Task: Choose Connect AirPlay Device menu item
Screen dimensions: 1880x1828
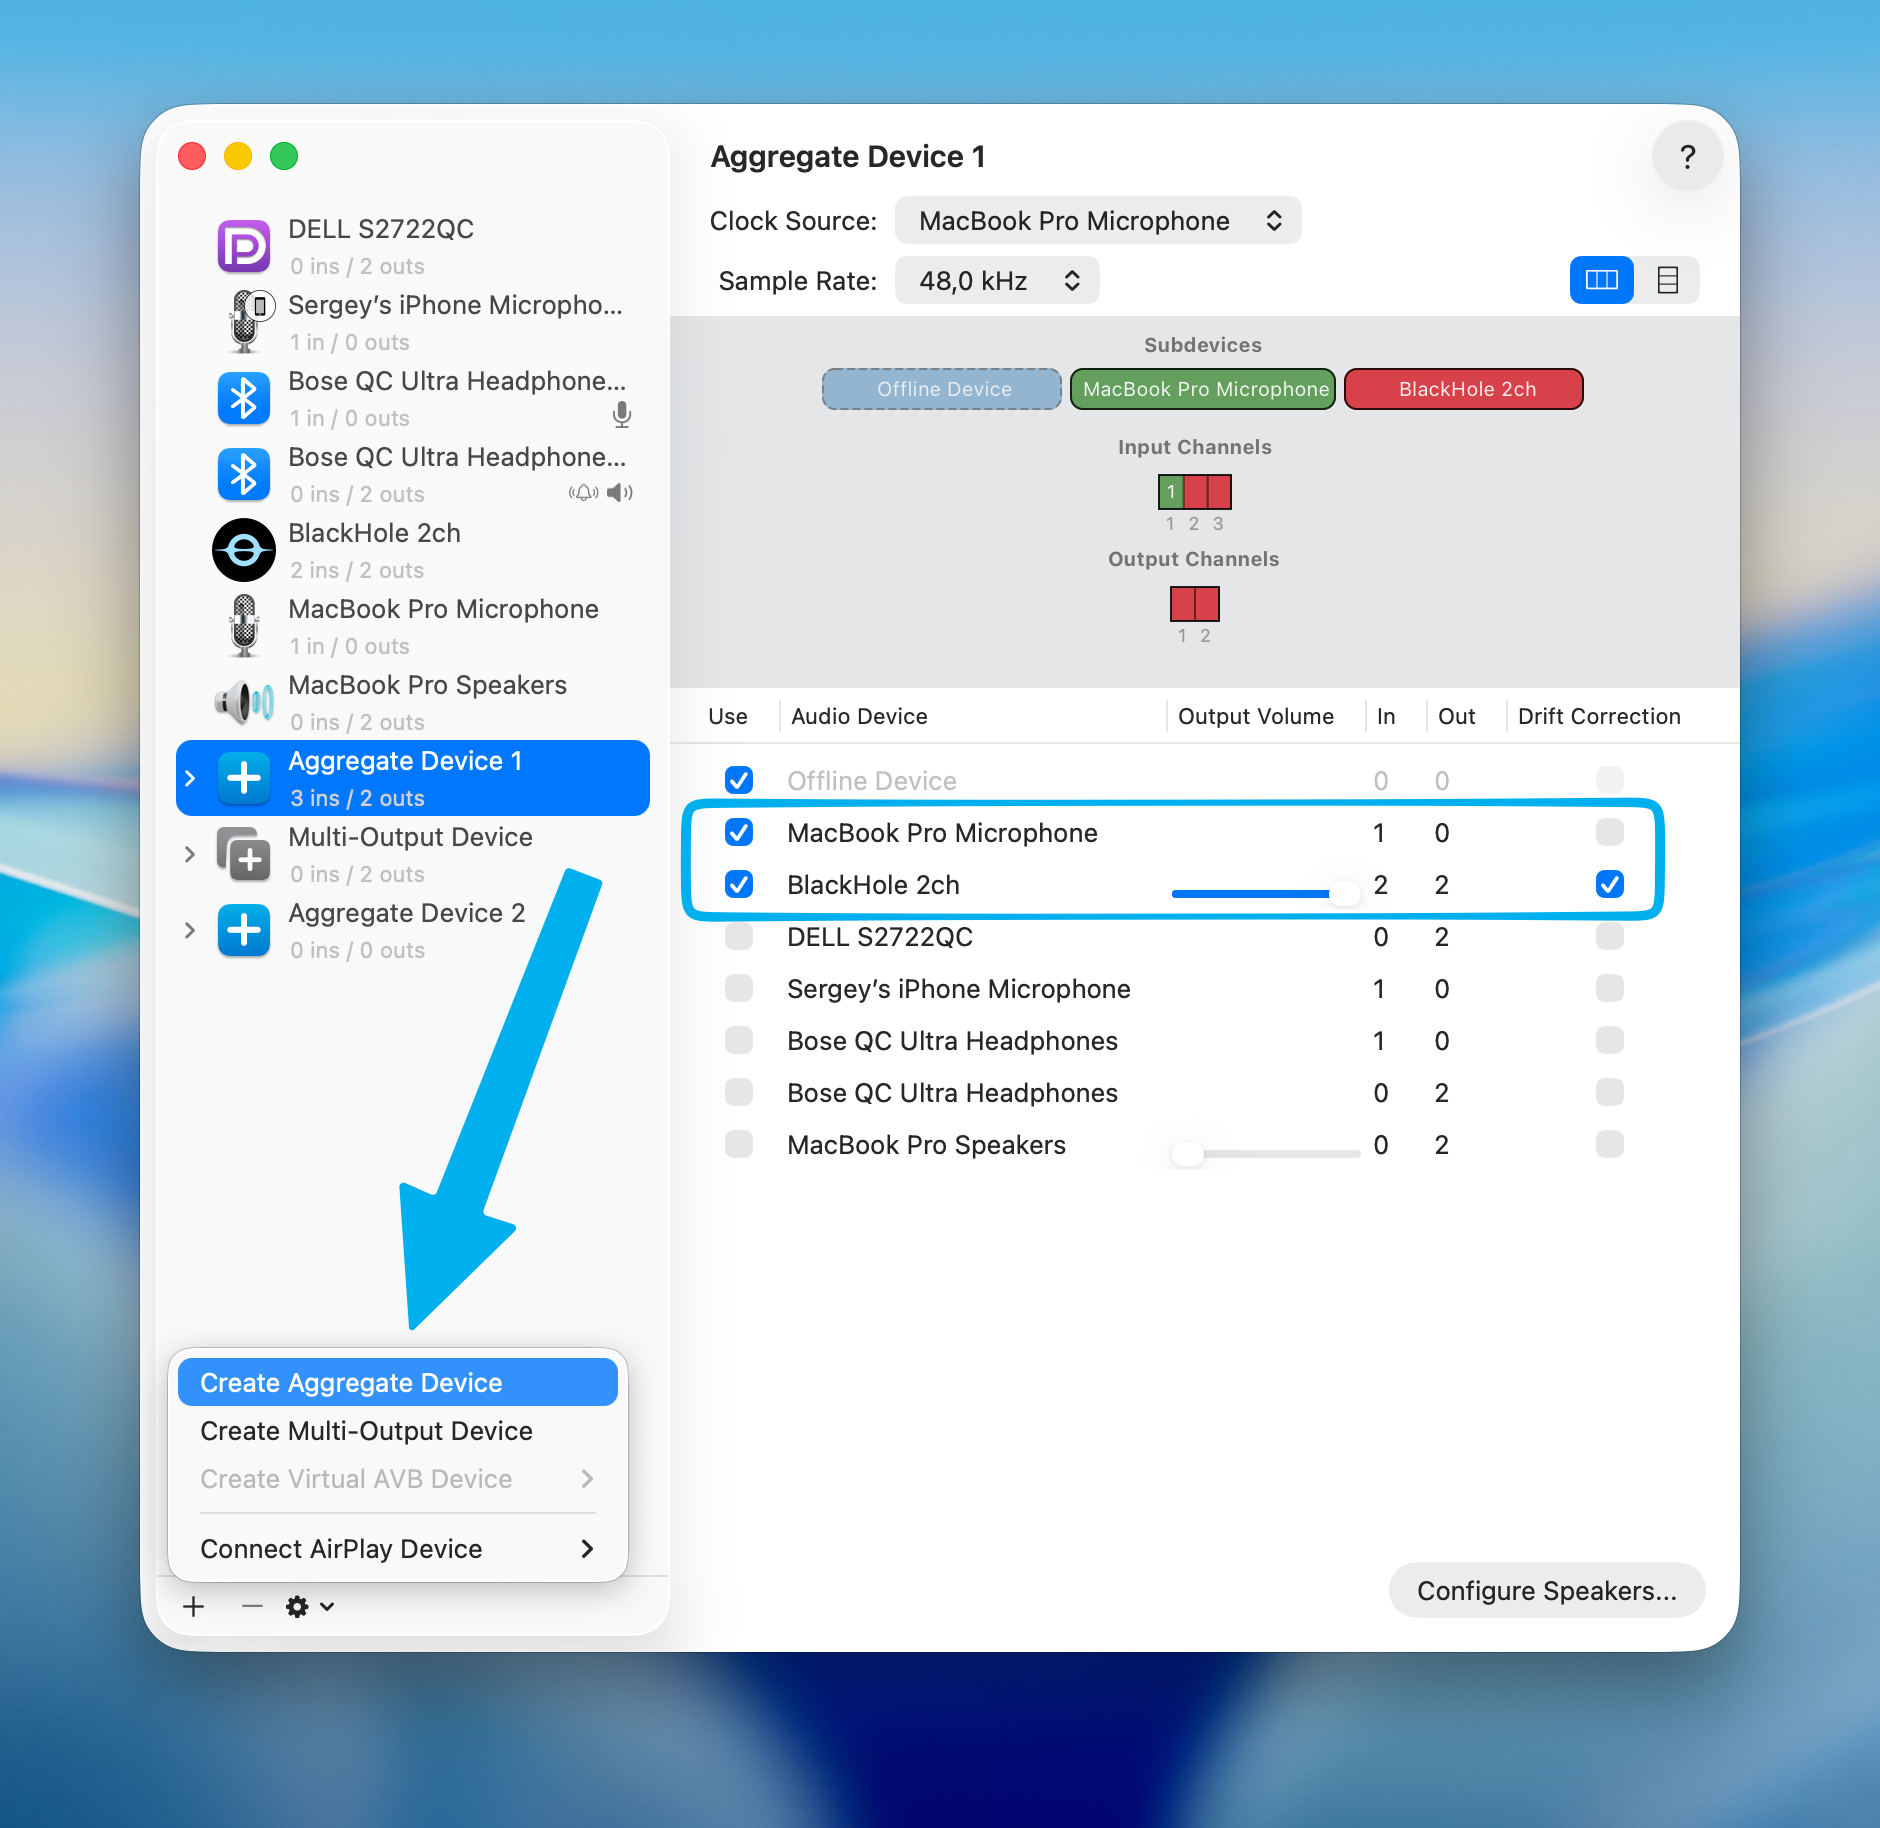Action: click(398, 1548)
